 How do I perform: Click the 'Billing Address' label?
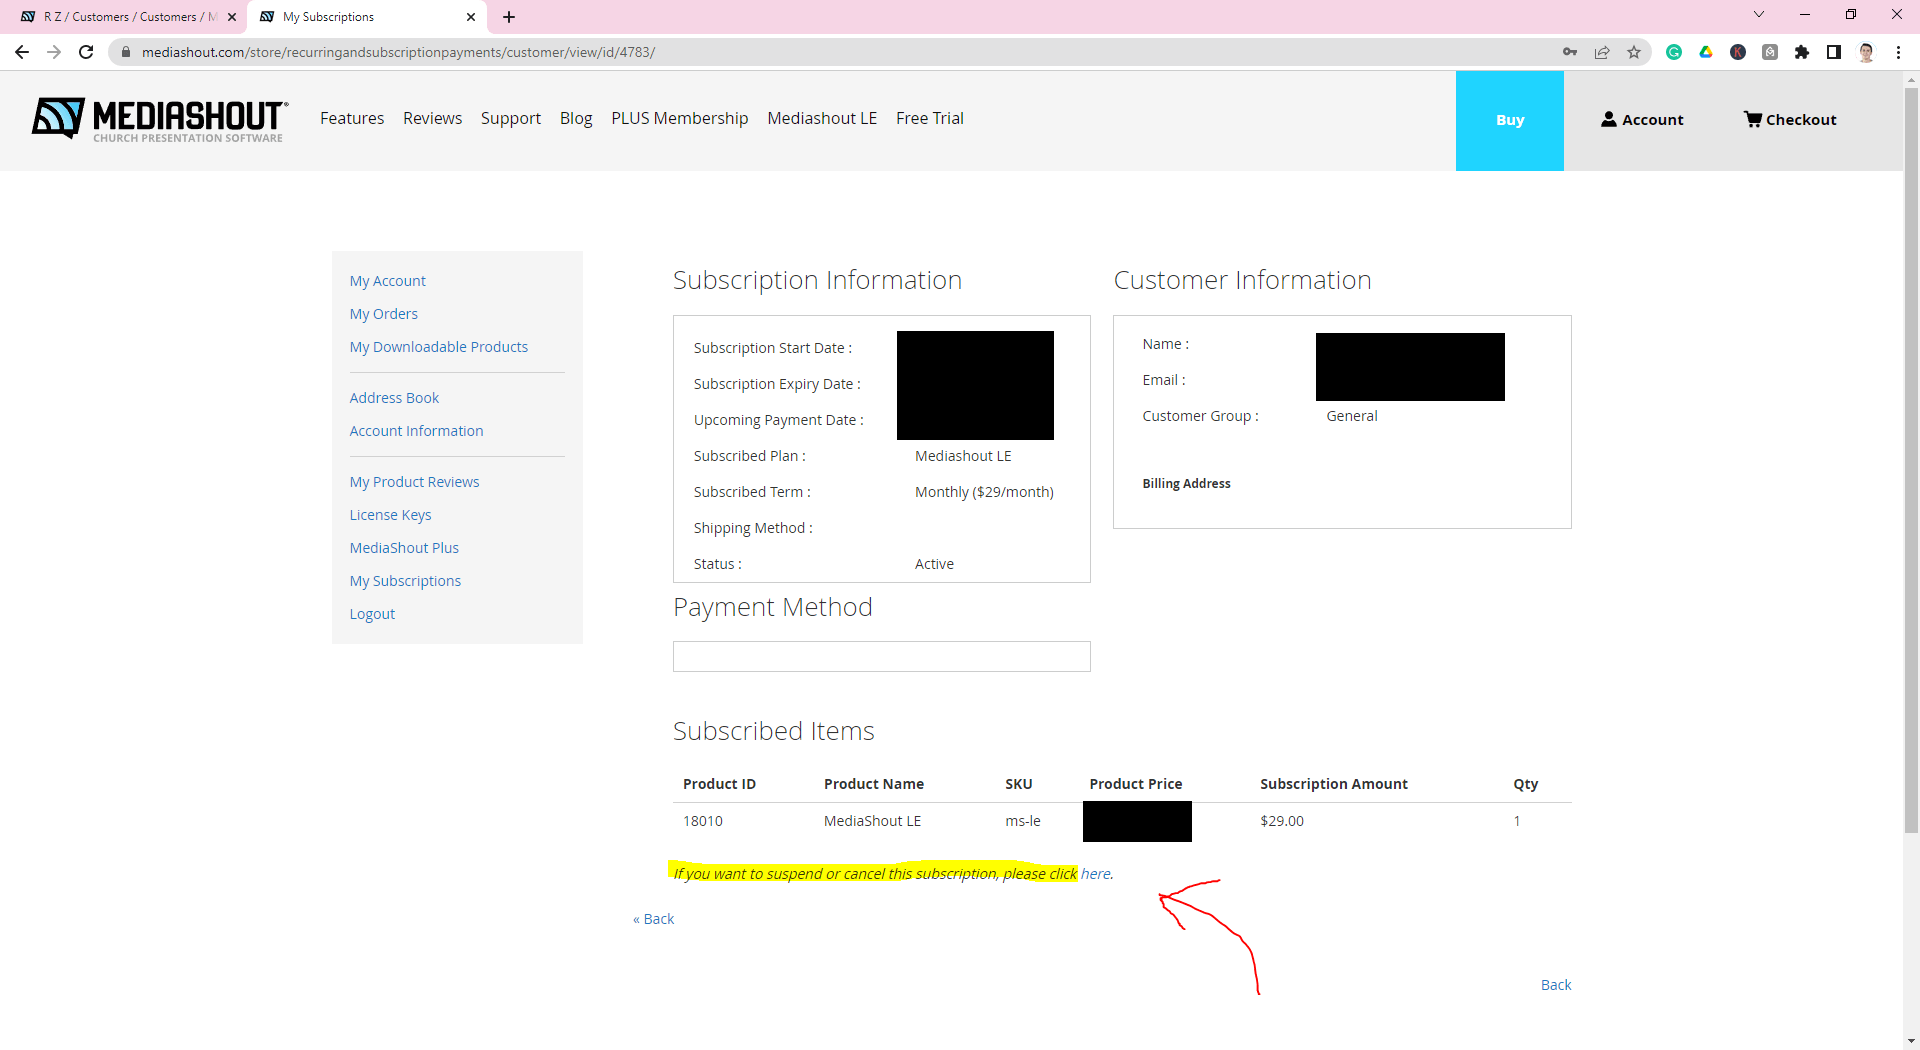coord(1186,483)
